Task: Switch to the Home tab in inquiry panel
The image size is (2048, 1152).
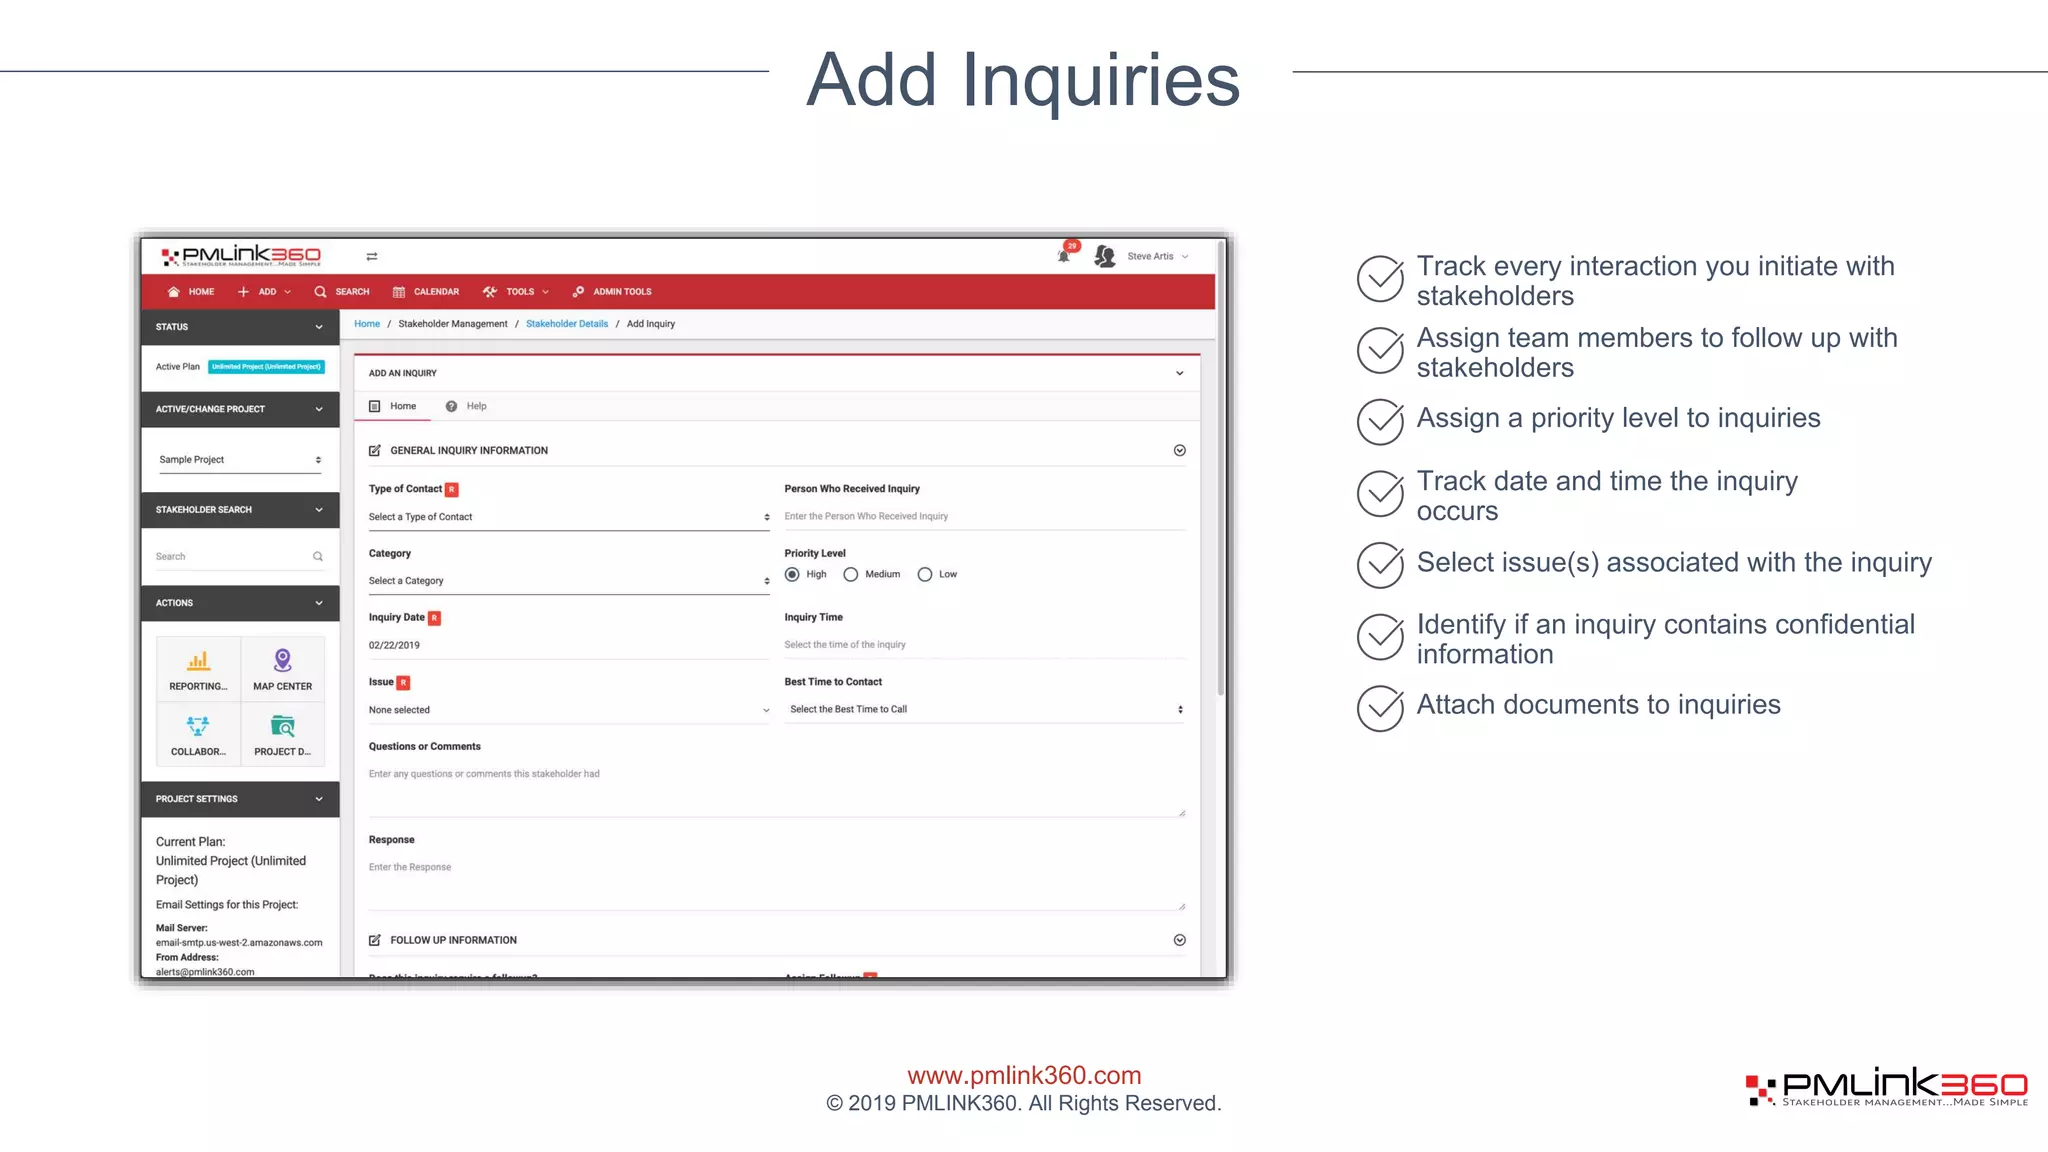Action: (x=393, y=406)
